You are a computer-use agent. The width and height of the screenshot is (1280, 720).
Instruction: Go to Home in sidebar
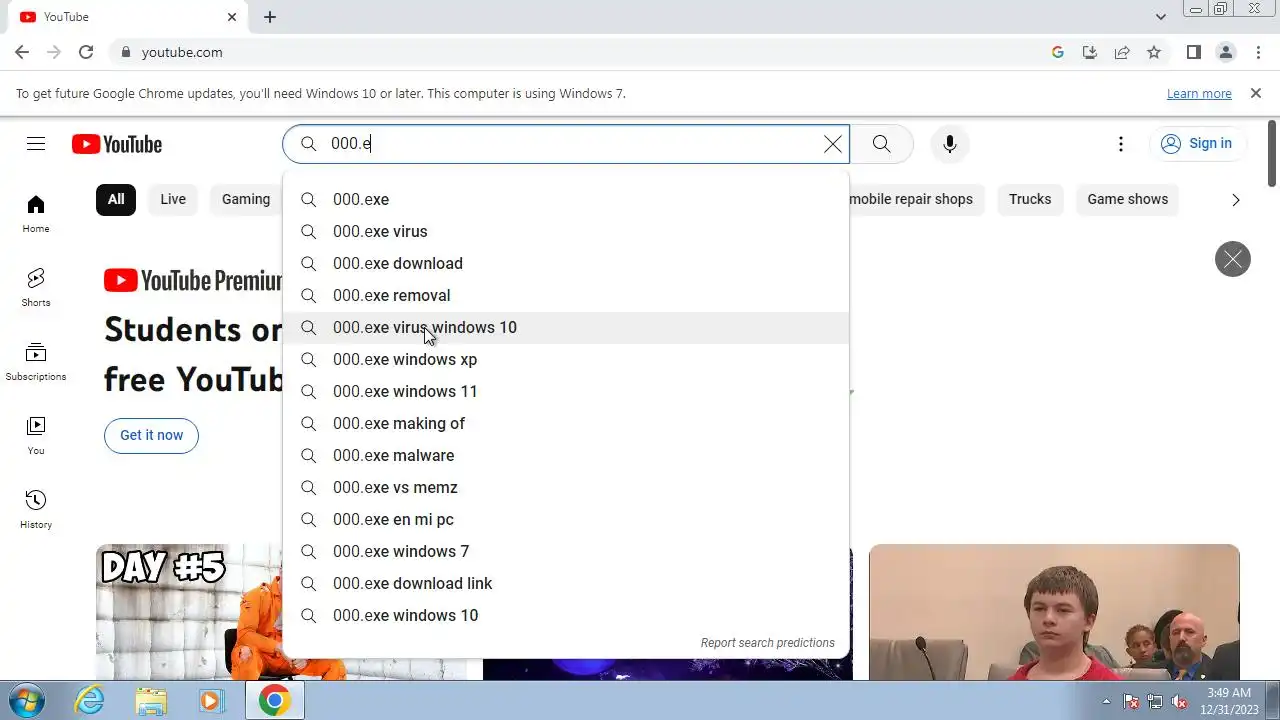click(x=36, y=213)
